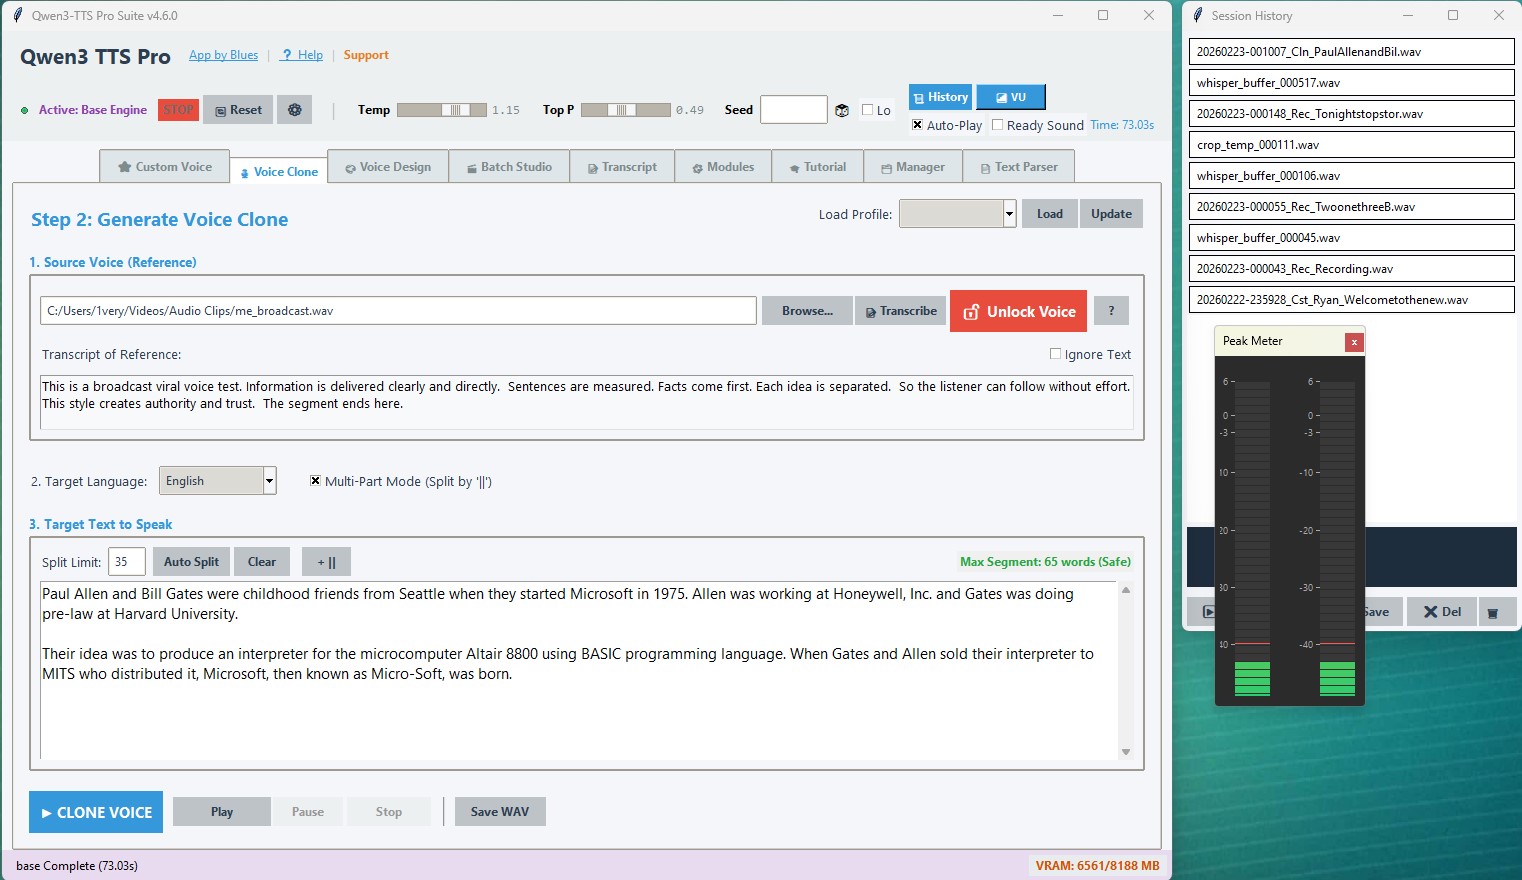Open the engine settings gear icon
The width and height of the screenshot is (1522, 880).
pyautogui.click(x=294, y=109)
